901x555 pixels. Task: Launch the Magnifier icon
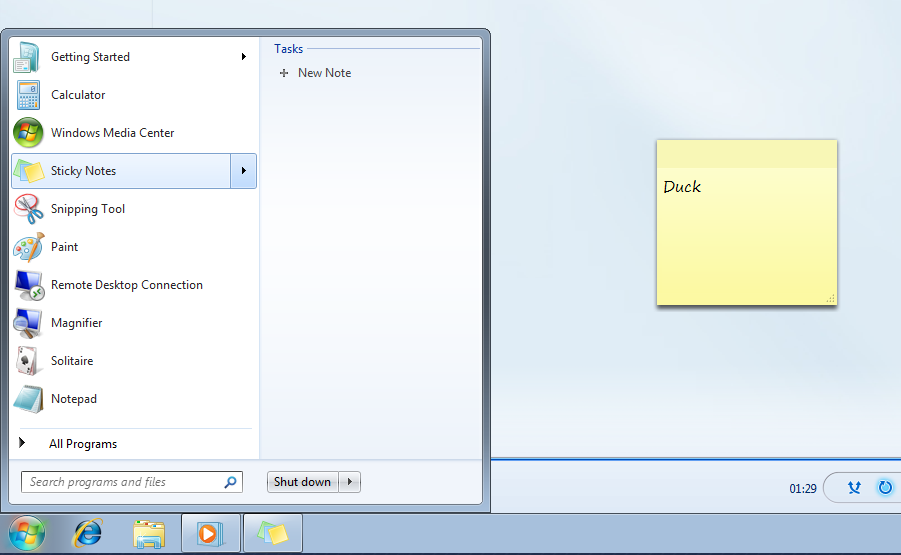pyautogui.click(x=28, y=323)
